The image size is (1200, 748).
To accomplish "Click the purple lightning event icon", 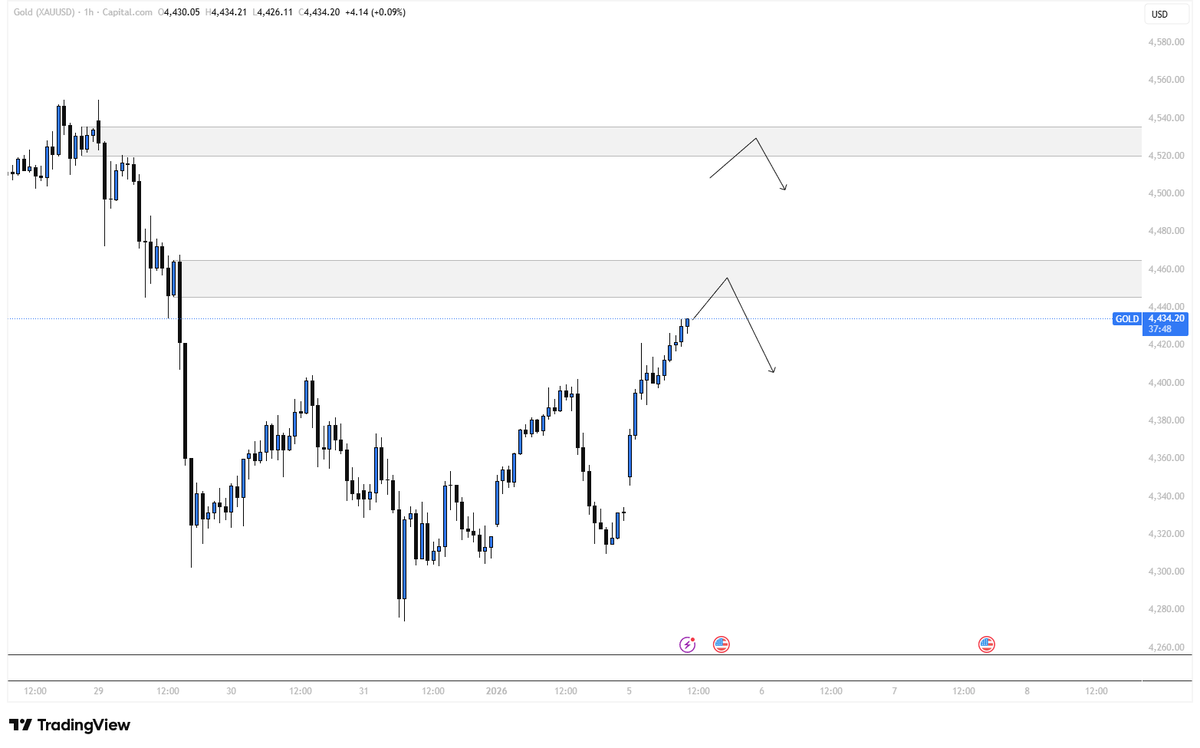I will tap(688, 645).
